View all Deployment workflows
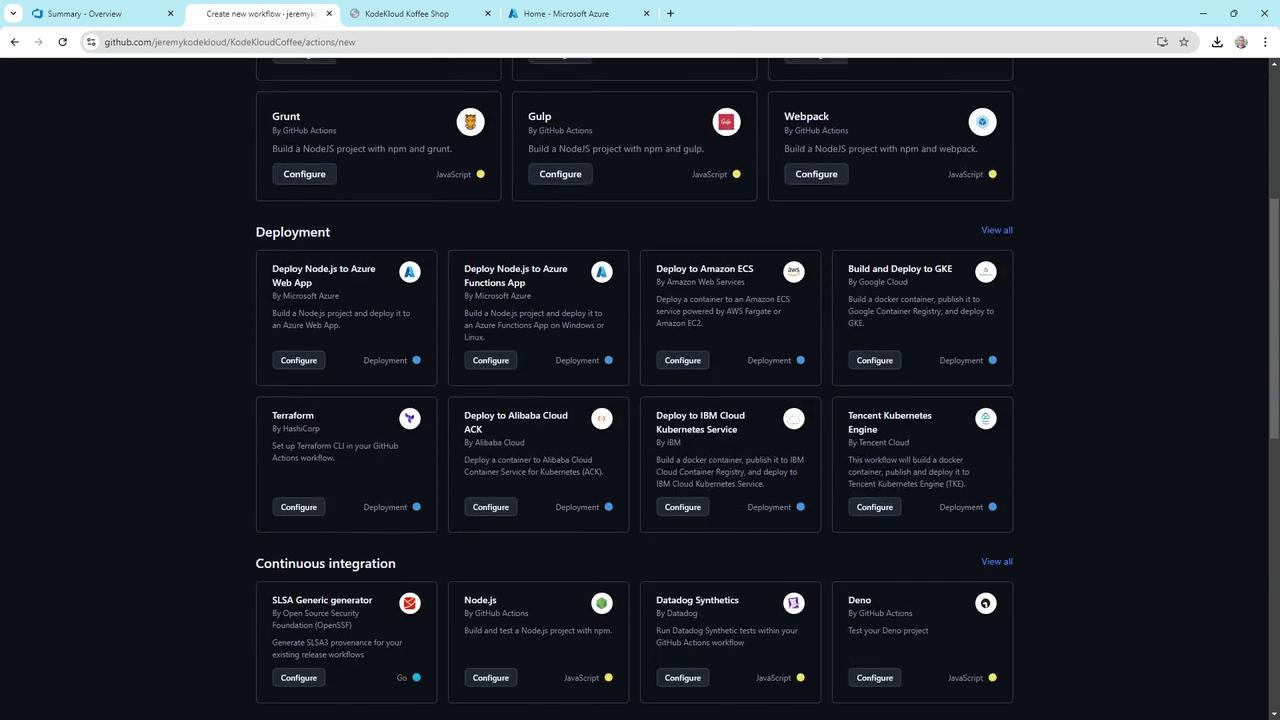Viewport: 1280px width, 720px height. click(996, 230)
